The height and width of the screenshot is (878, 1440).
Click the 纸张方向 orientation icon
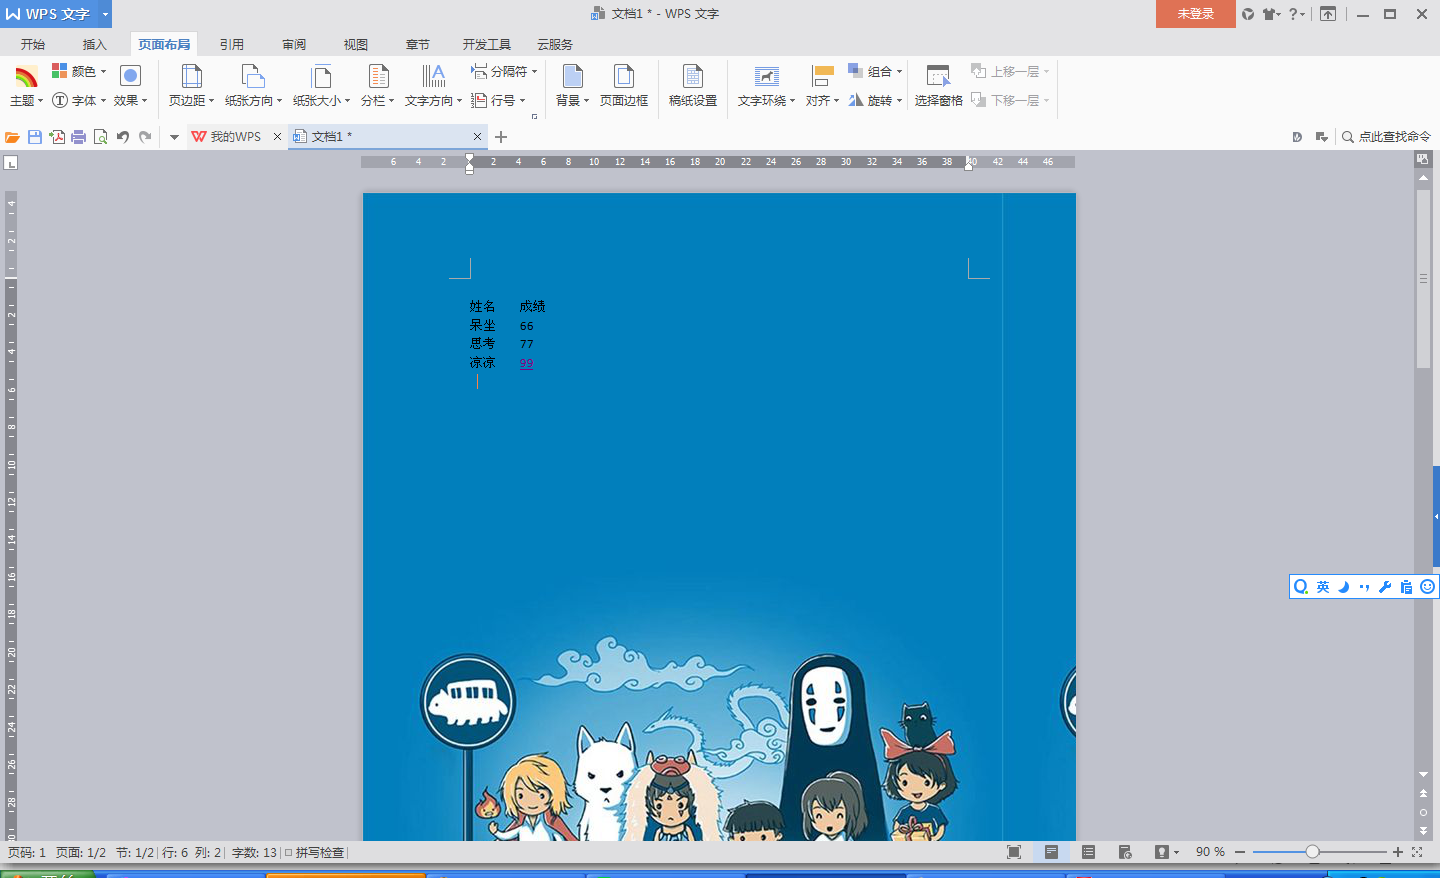[253, 77]
